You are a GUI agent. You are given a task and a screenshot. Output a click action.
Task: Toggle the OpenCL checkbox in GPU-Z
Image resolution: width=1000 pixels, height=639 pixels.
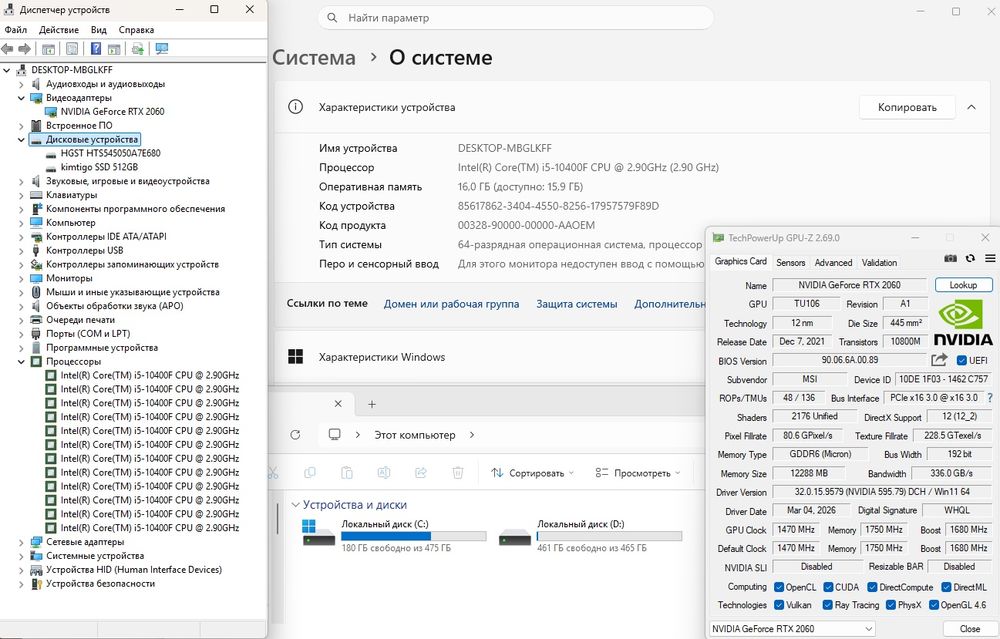pyautogui.click(x=779, y=587)
